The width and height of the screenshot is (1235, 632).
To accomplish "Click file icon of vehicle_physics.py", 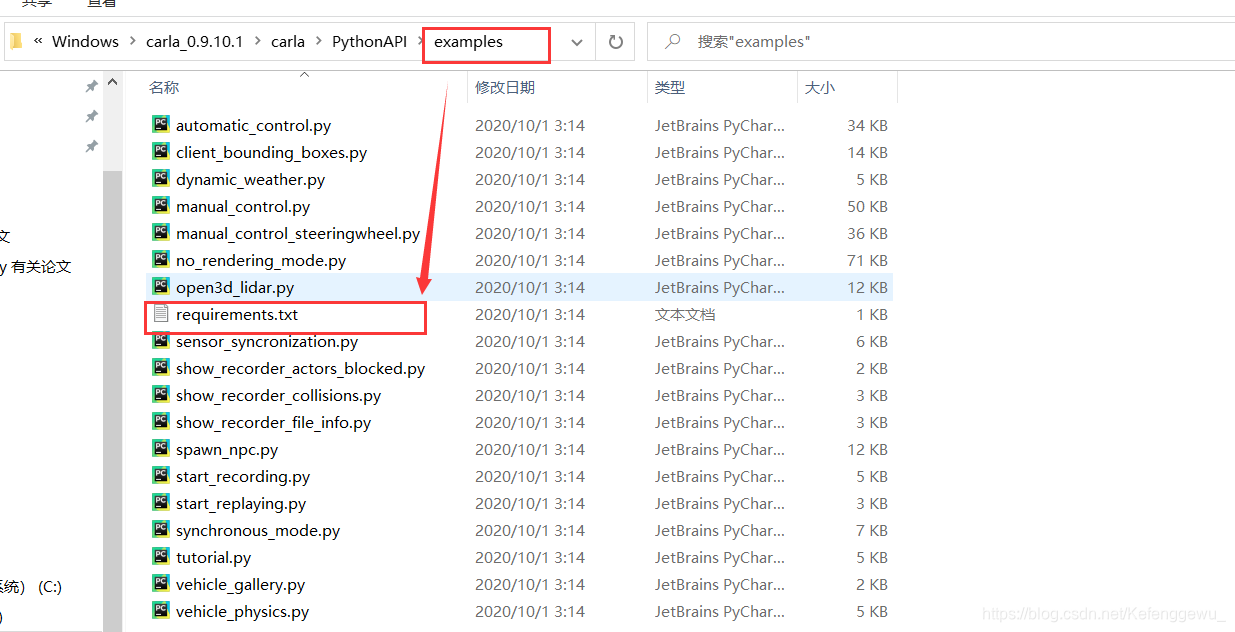I will tap(161, 611).
